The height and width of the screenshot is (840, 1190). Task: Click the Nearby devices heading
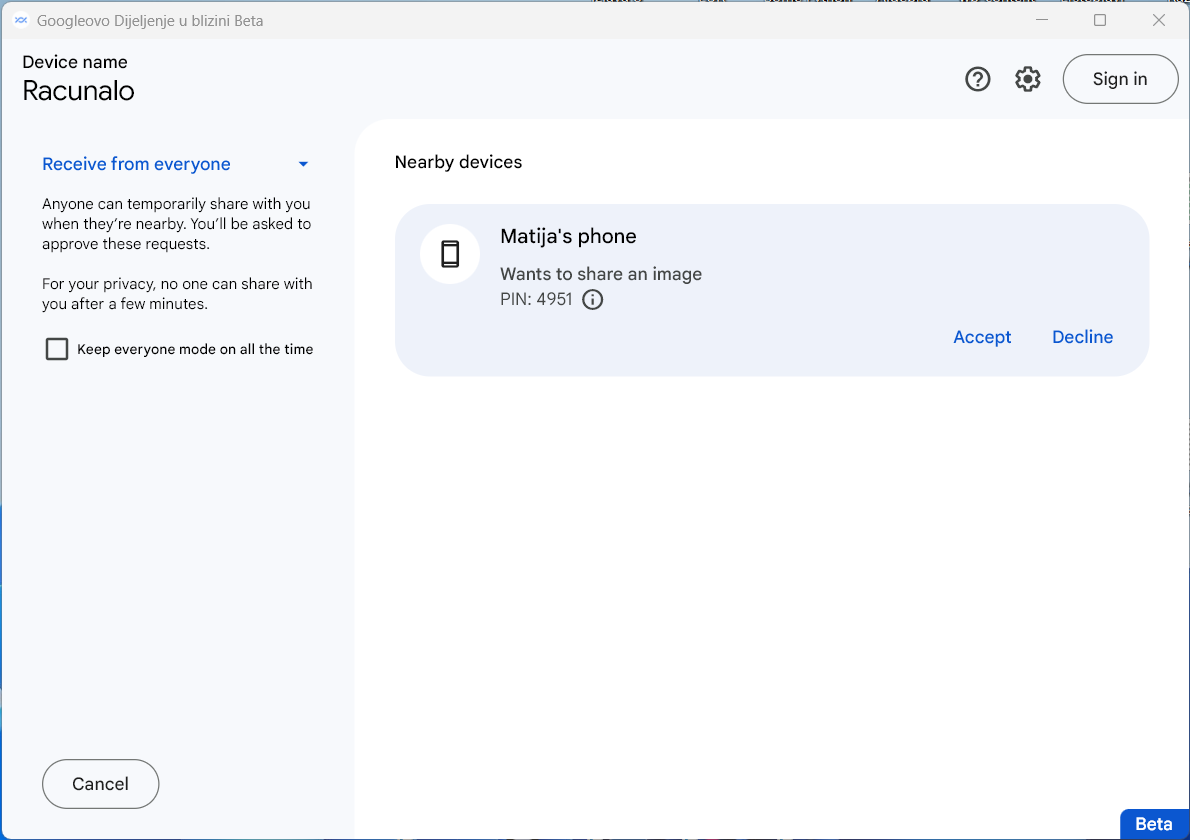tap(458, 162)
